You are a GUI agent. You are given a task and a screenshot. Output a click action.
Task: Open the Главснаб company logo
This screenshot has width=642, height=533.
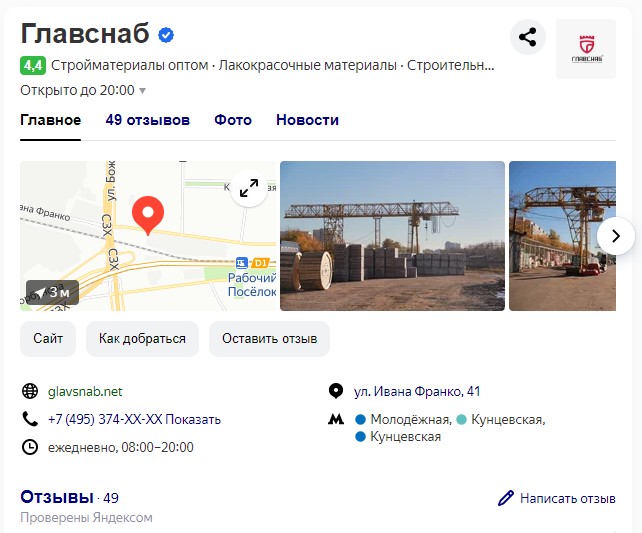pos(586,49)
